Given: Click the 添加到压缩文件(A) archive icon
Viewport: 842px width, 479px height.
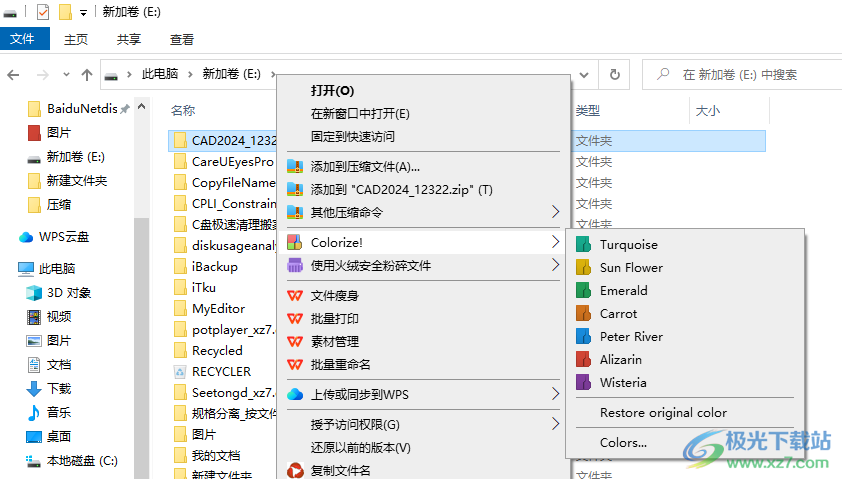Looking at the screenshot, I should tap(294, 166).
